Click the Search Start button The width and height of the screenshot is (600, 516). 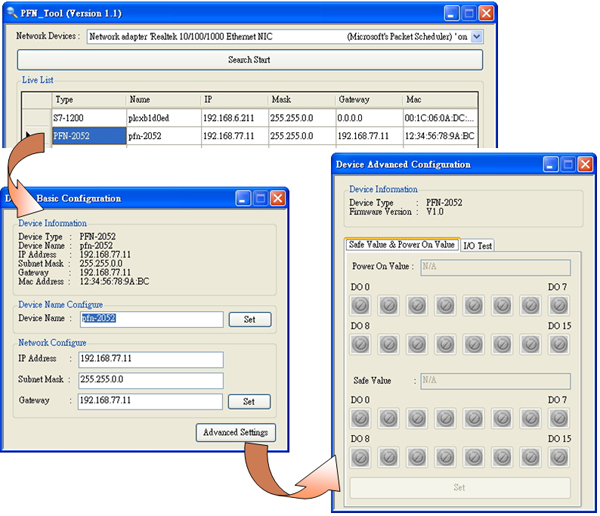tap(250, 60)
